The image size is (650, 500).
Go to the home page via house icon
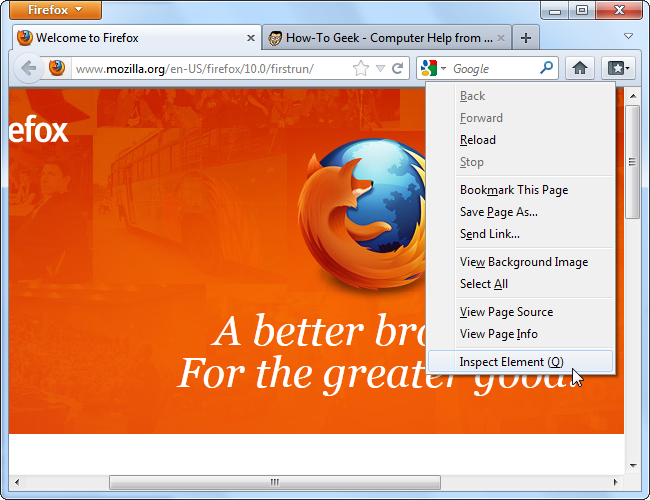click(578, 69)
